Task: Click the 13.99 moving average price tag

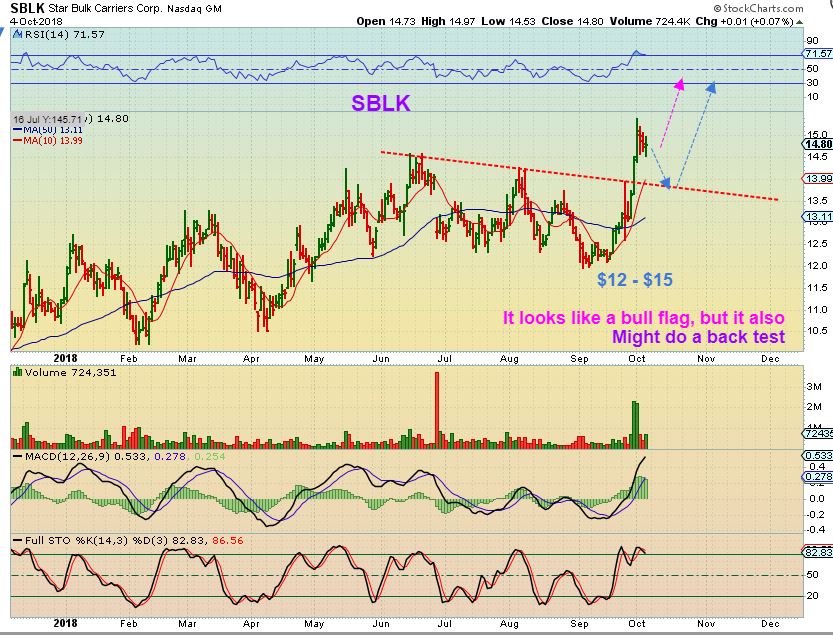Action: point(819,179)
